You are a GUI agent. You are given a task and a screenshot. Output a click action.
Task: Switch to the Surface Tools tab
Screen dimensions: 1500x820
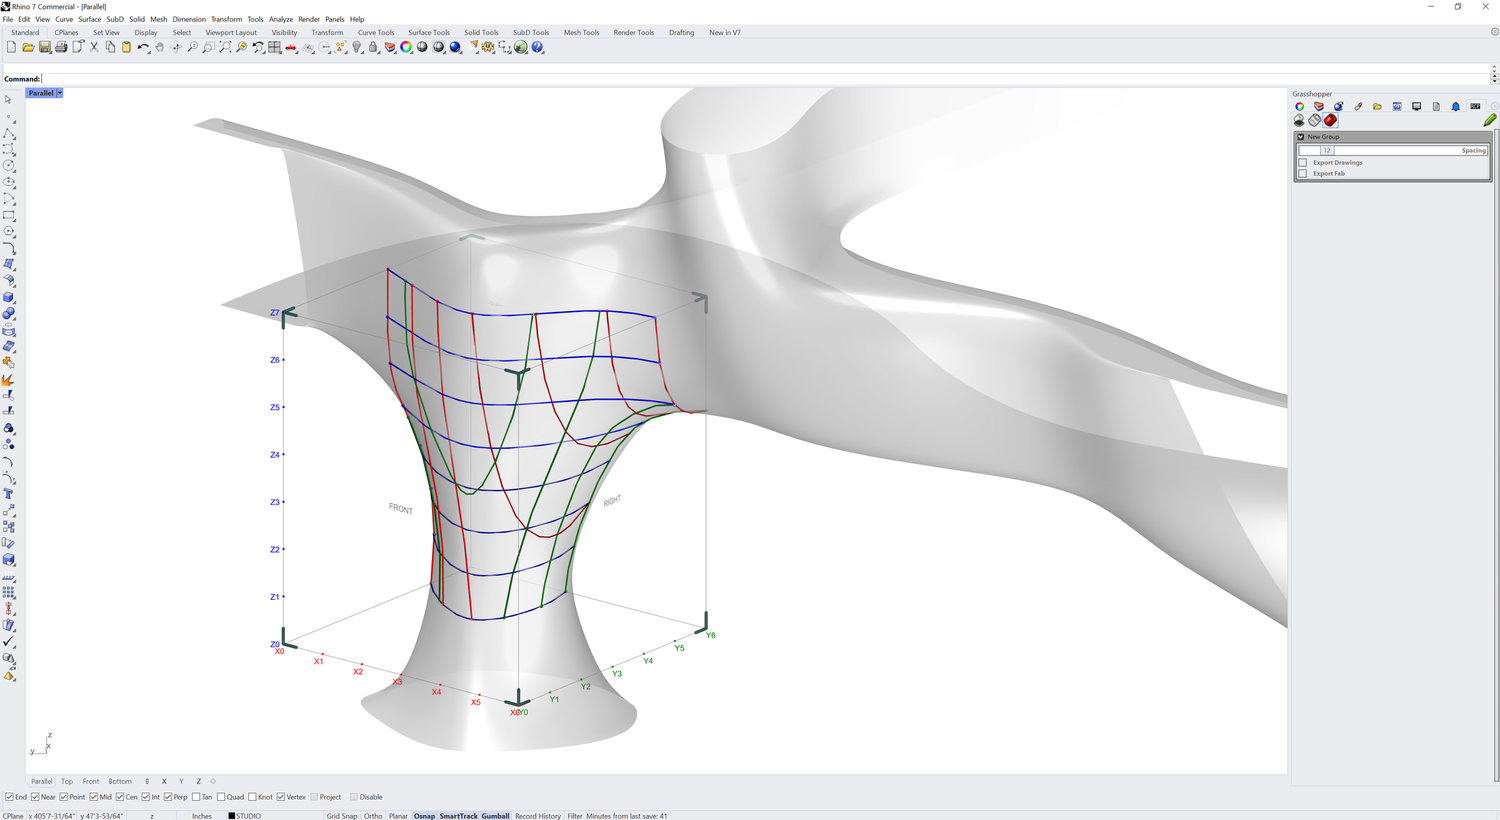coord(429,32)
